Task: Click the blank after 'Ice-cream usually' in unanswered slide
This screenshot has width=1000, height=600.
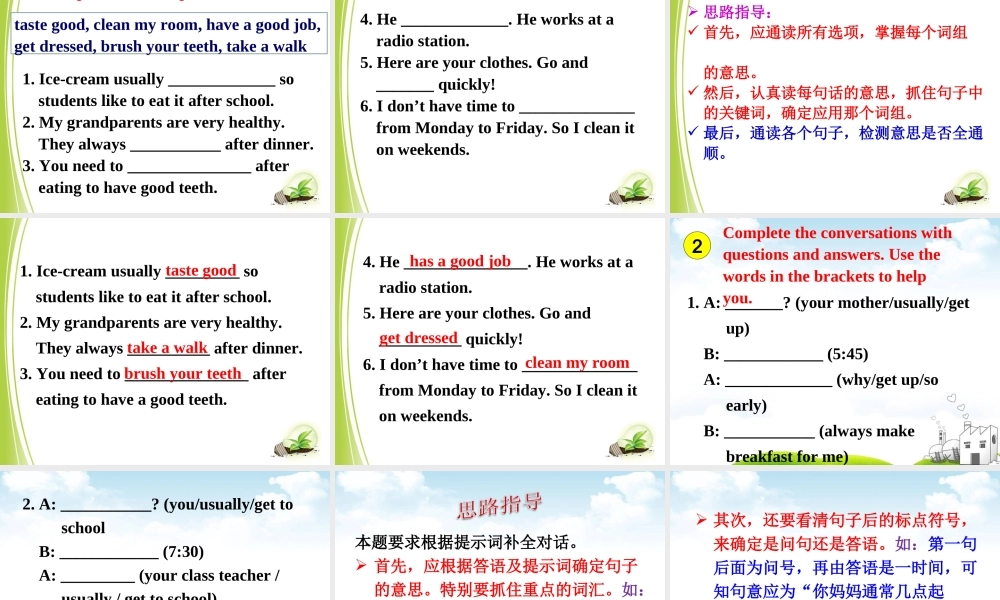Action: [221, 82]
